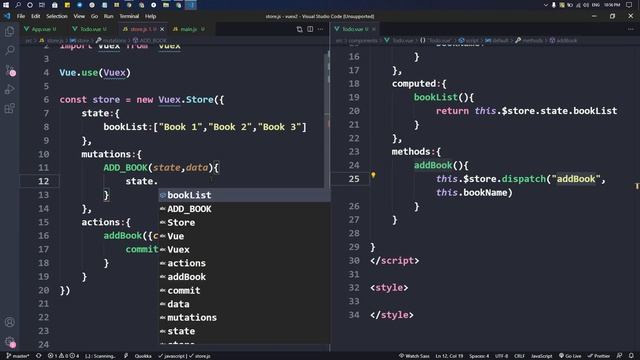Image resolution: width=640 pixels, height=360 pixels.
Task: Open the Manage gear in activity bar
Action: (10, 342)
